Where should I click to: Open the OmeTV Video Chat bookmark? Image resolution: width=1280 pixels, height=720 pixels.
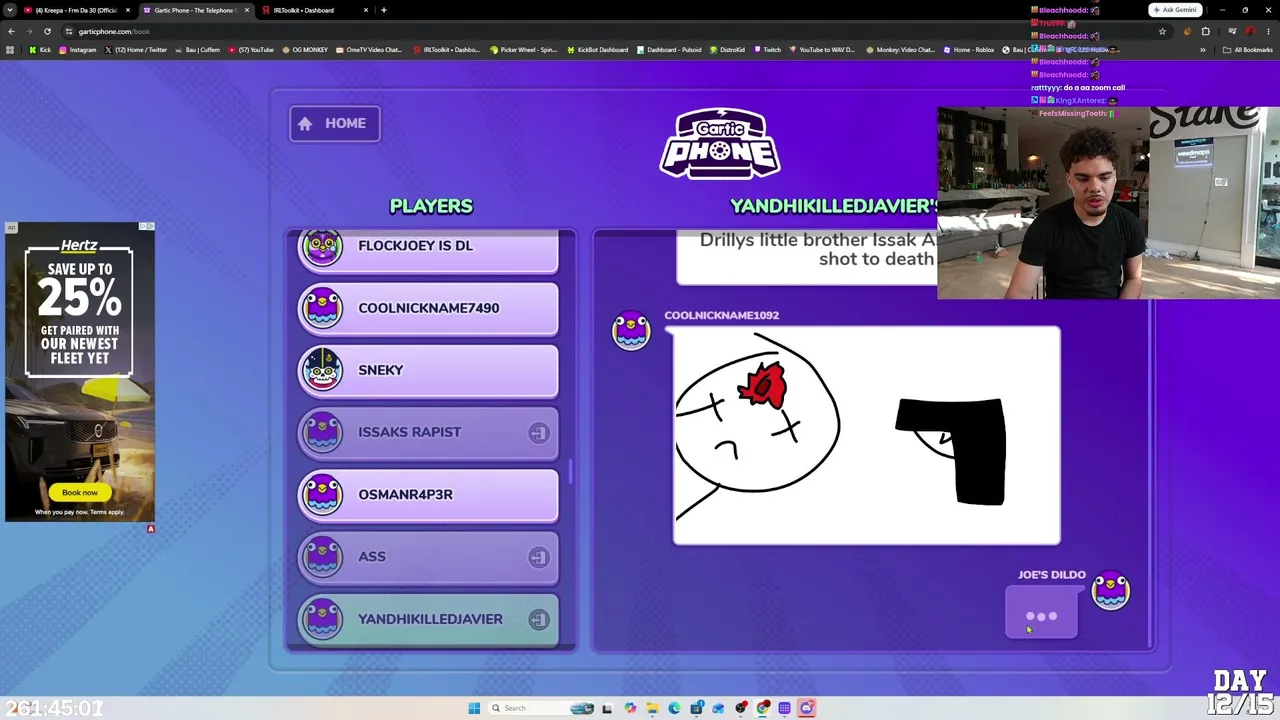click(369, 50)
